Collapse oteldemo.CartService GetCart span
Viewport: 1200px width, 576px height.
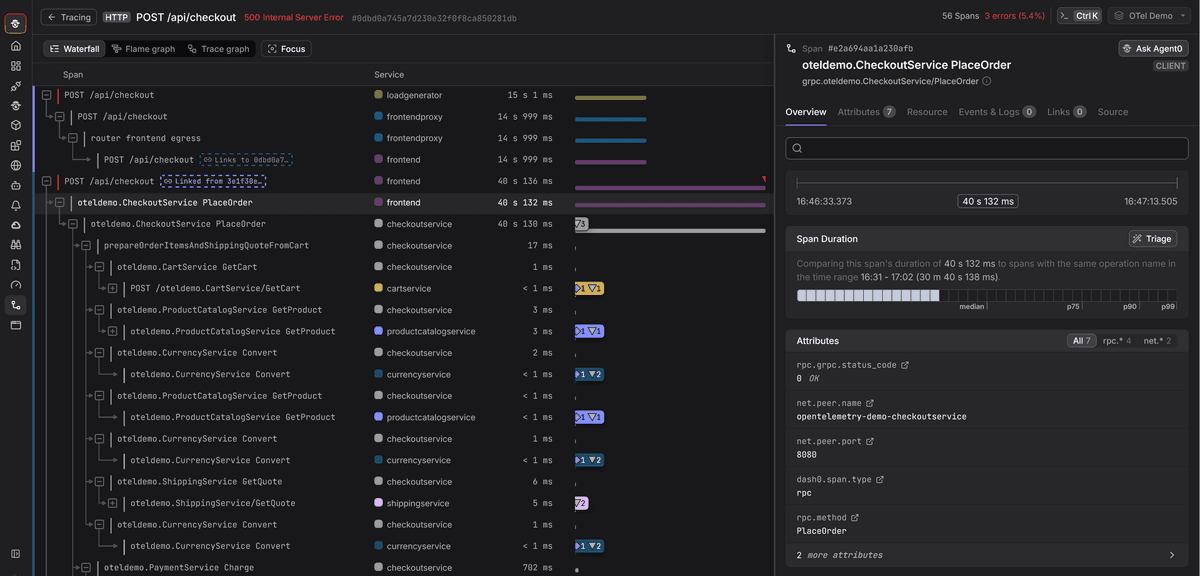[x=99, y=267]
